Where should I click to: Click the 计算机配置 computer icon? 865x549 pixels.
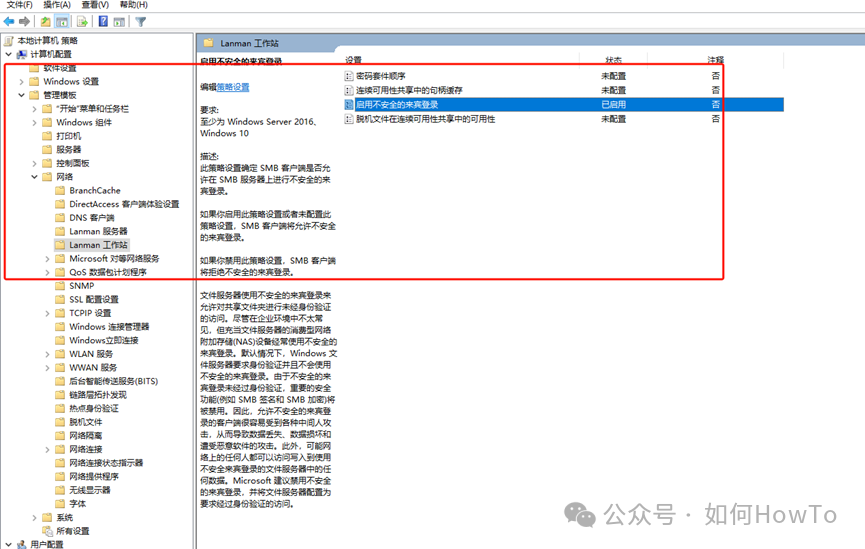[22, 54]
